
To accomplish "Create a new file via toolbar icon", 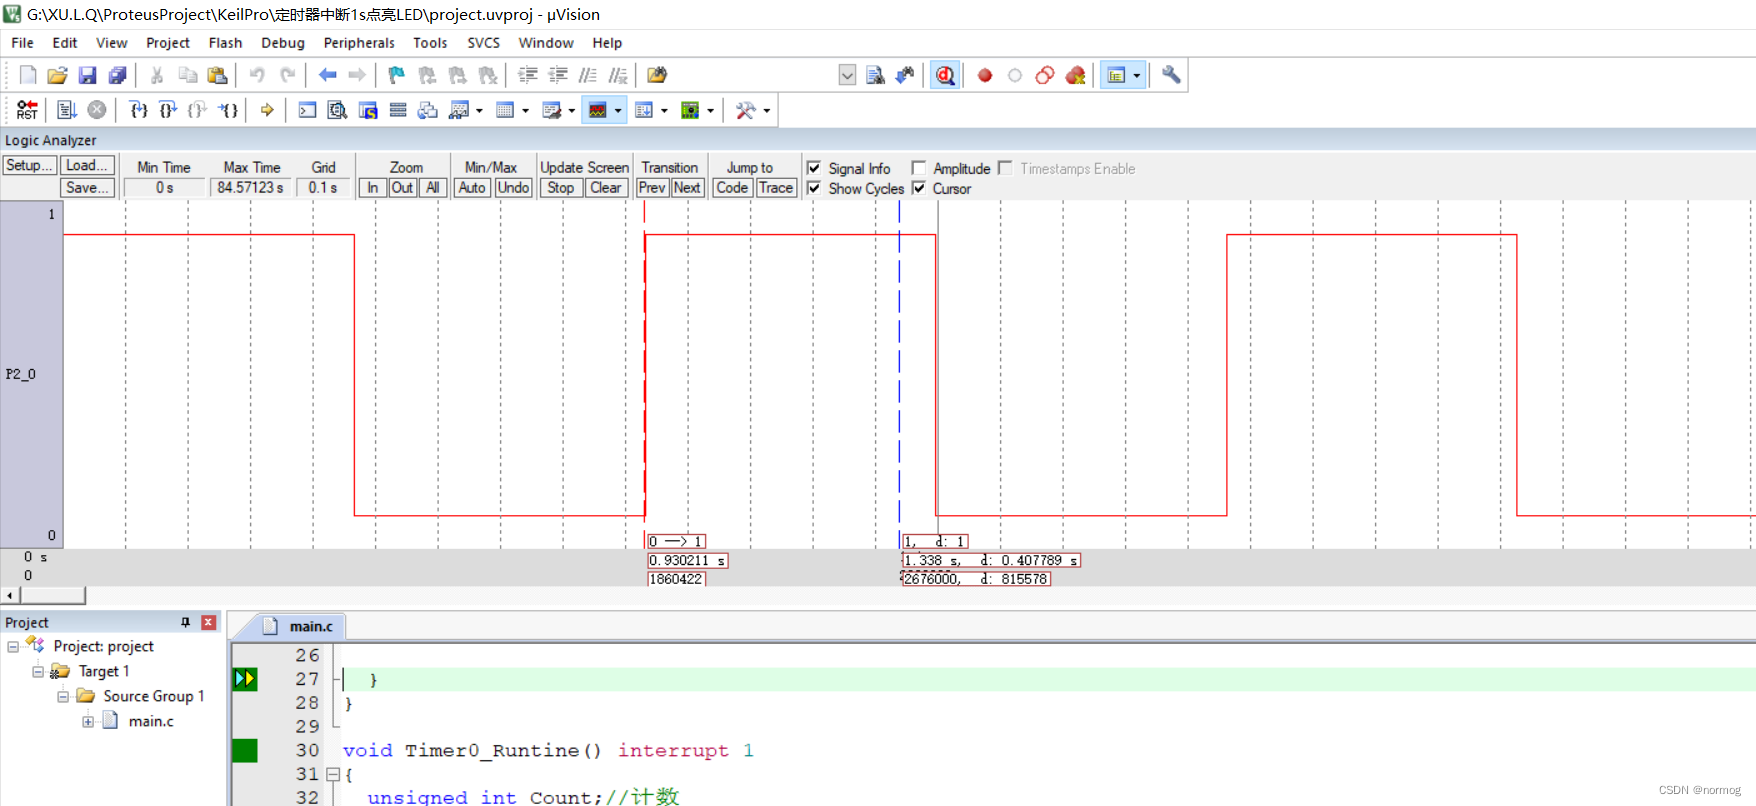I will (28, 75).
